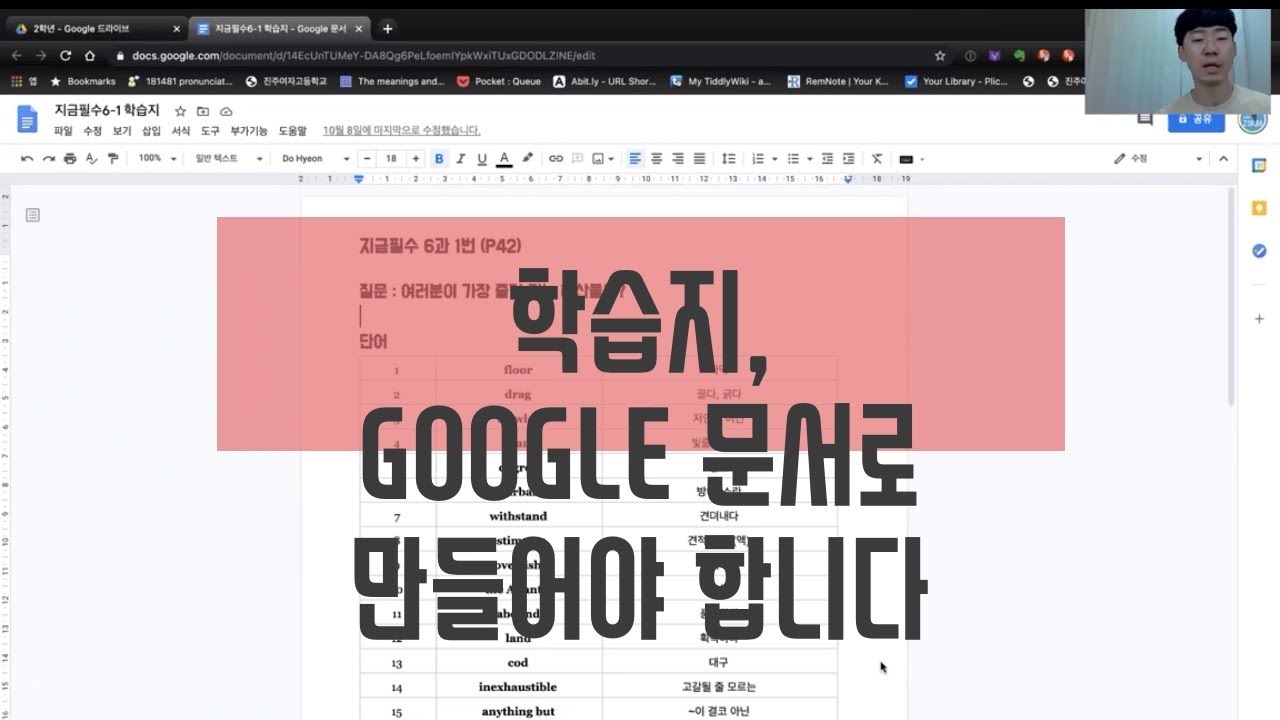Open a new browser tab
This screenshot has height=720, width=1280.
tap(387, 28)
